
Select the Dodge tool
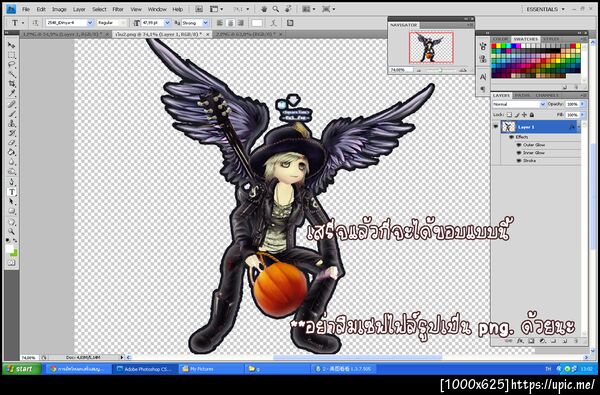pyautogui.click(x=12, y=171)
